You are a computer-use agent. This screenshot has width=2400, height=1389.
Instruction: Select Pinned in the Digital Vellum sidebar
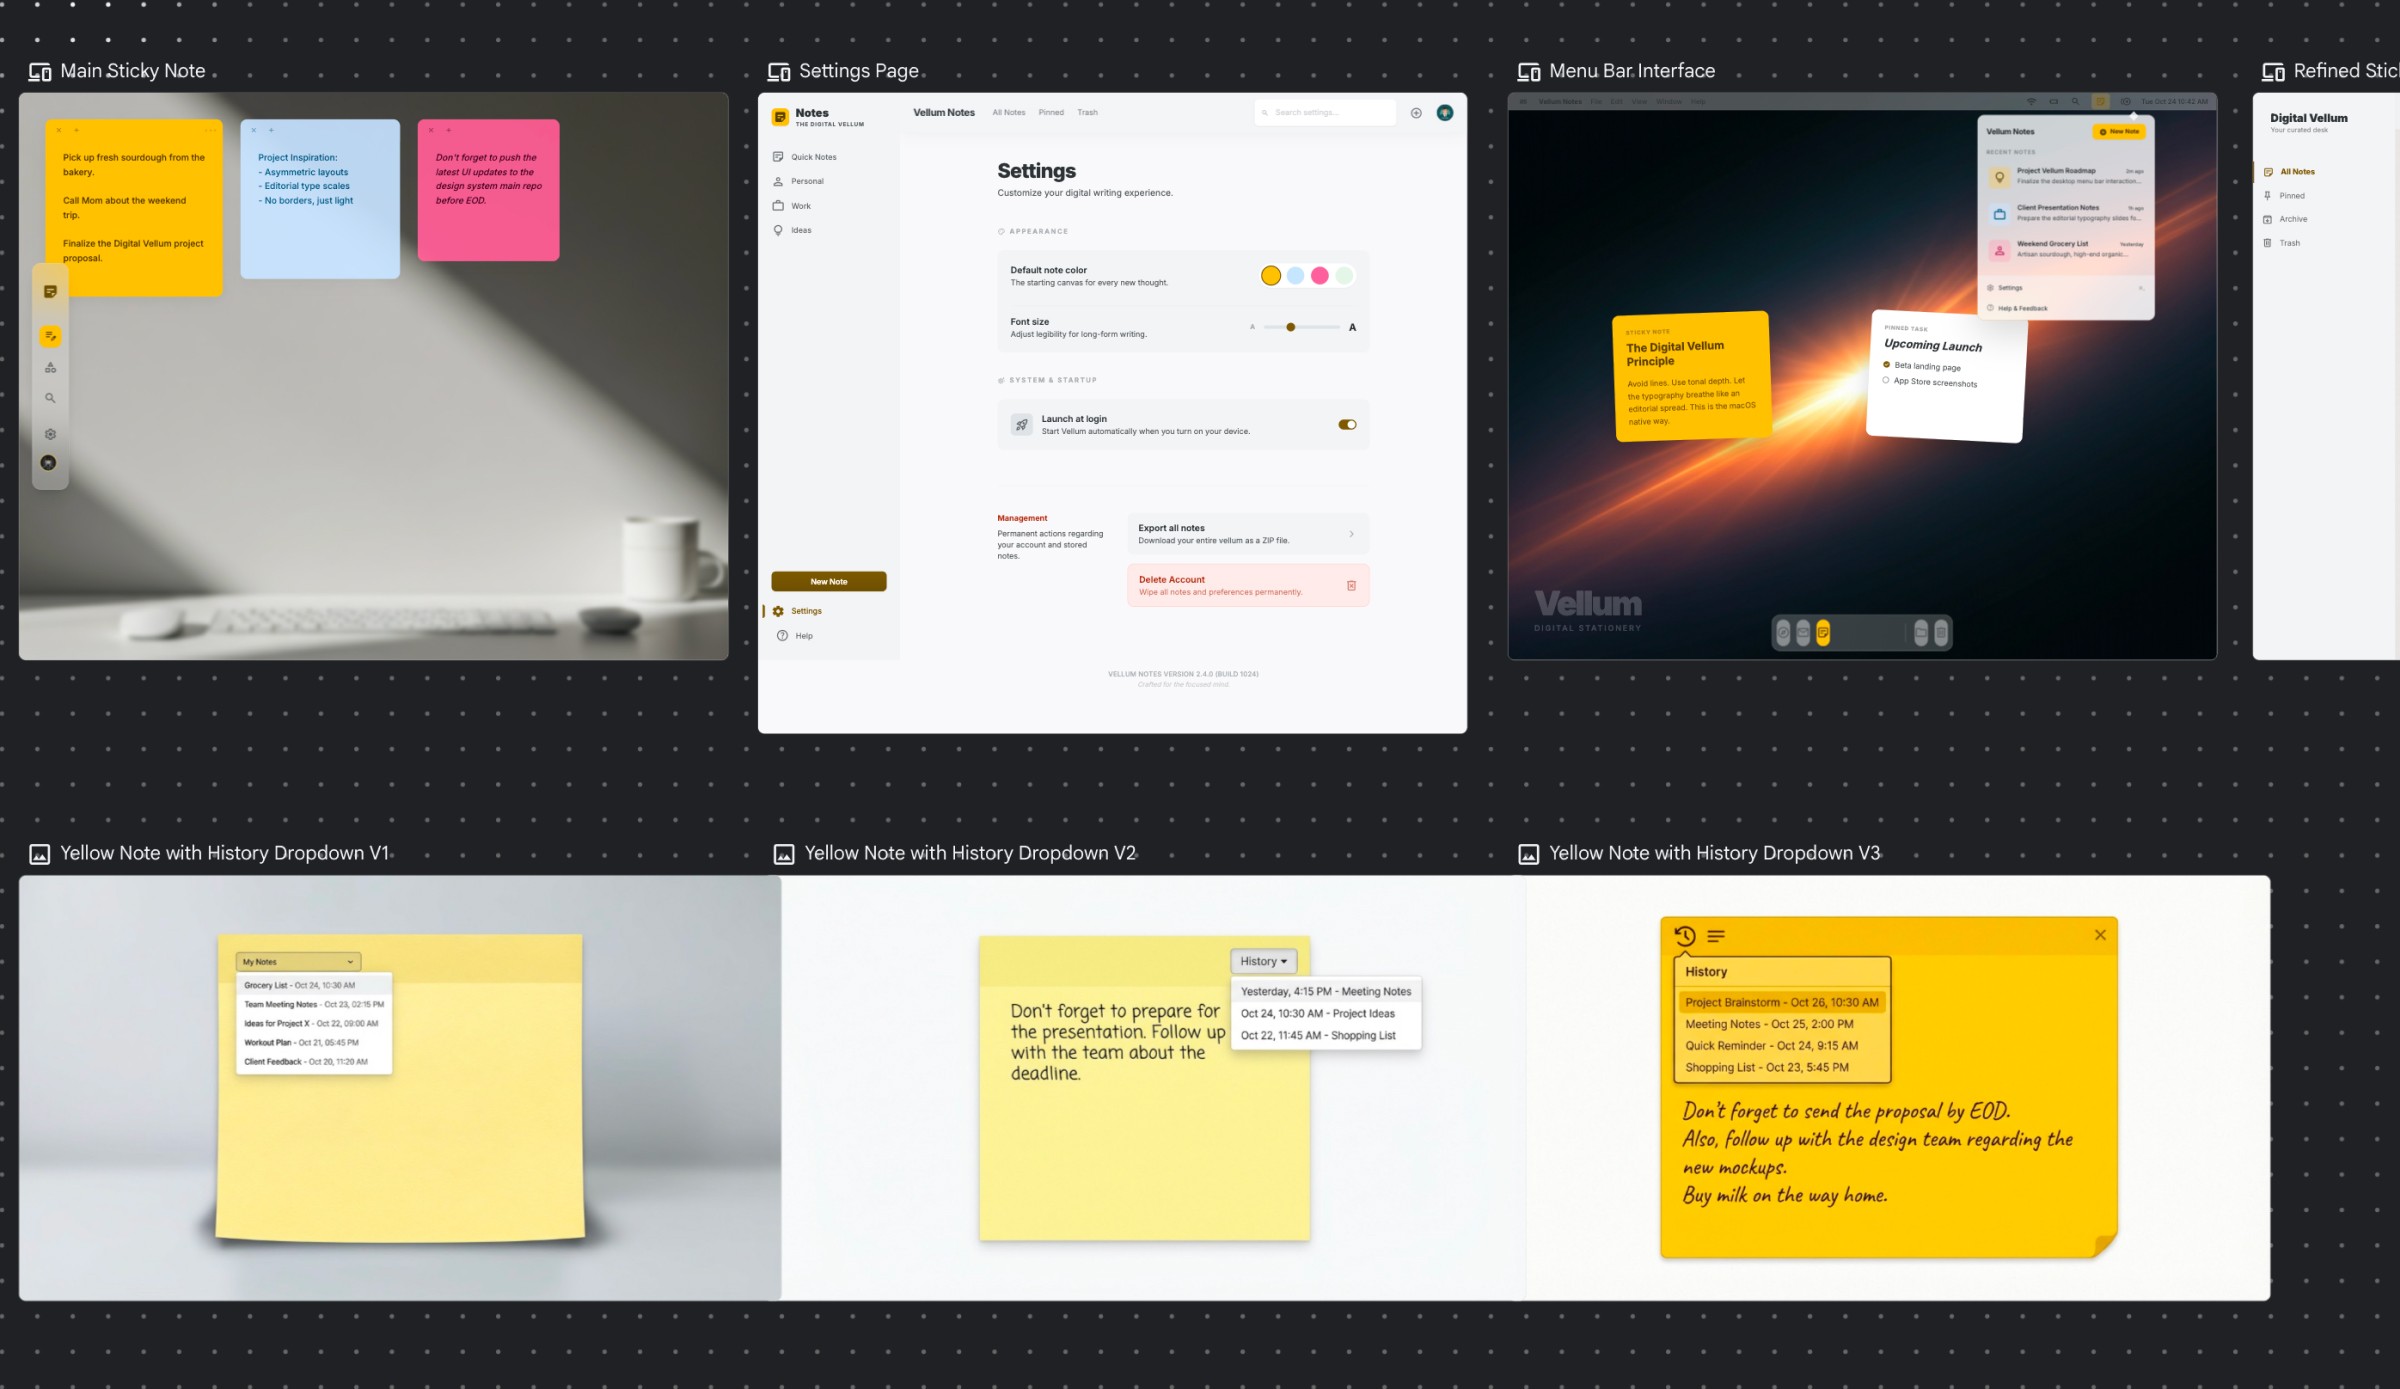(x=2285, y=196)
